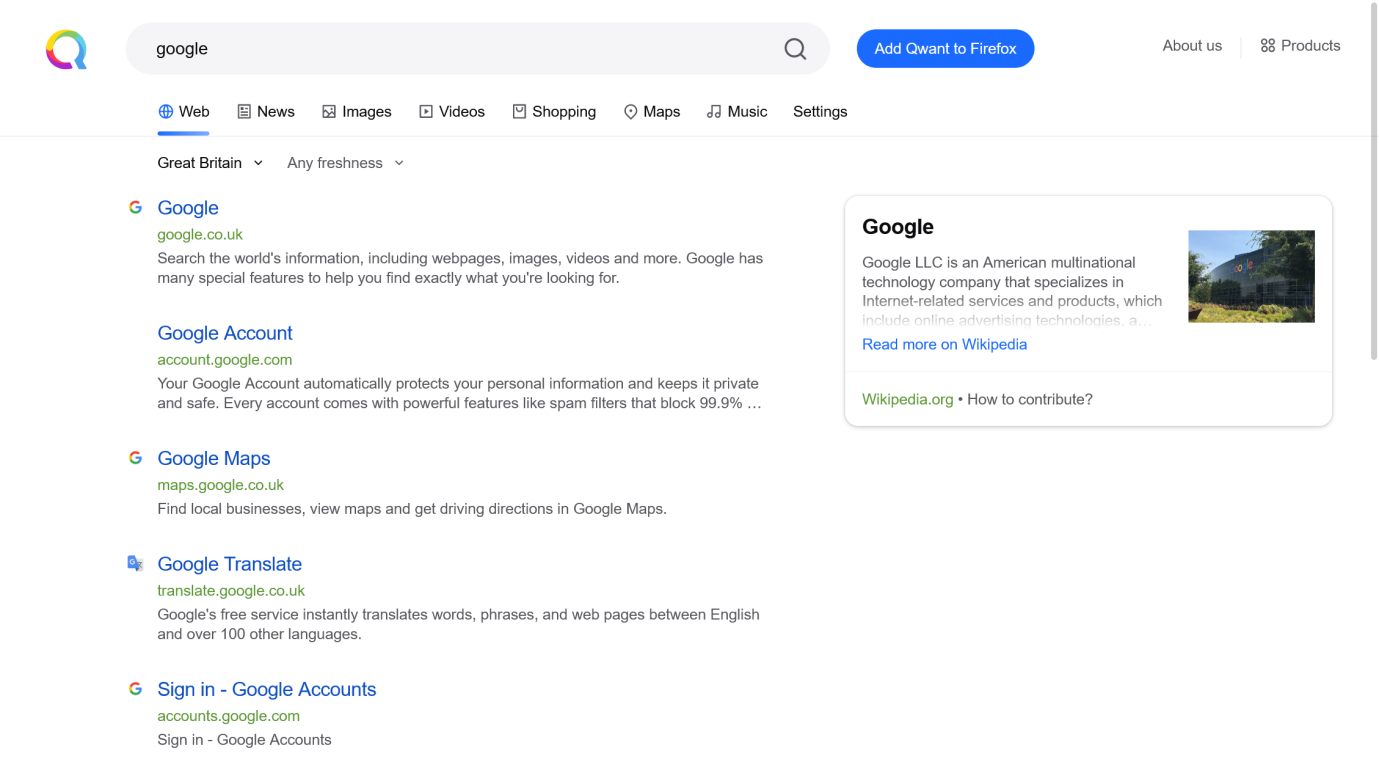Screen dimensions: 1379x776
Task: Open the Read more on Wikipedia link
Action: pos(944,344)
